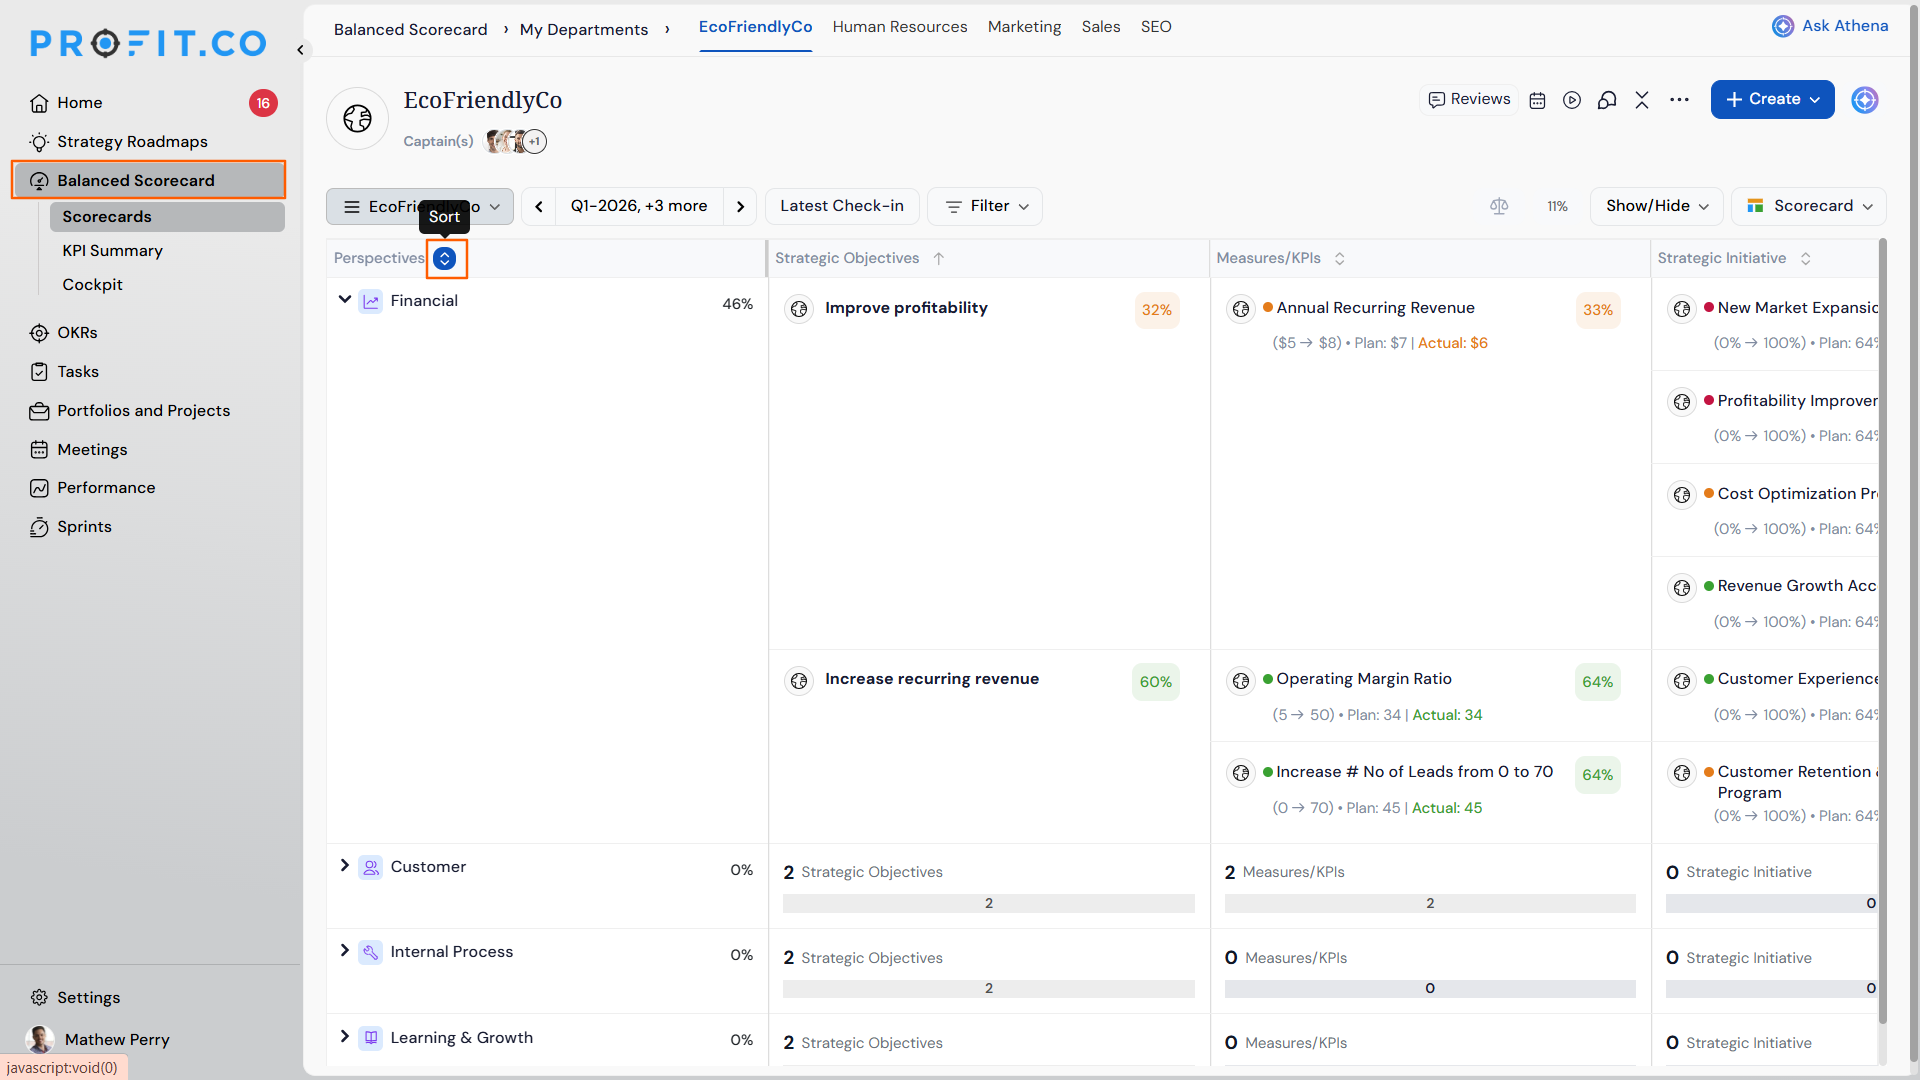Click the EcoFriendlyCo globe avatar icon
The width and height of the screenshot is (1920, 1080).
(357, 118)
